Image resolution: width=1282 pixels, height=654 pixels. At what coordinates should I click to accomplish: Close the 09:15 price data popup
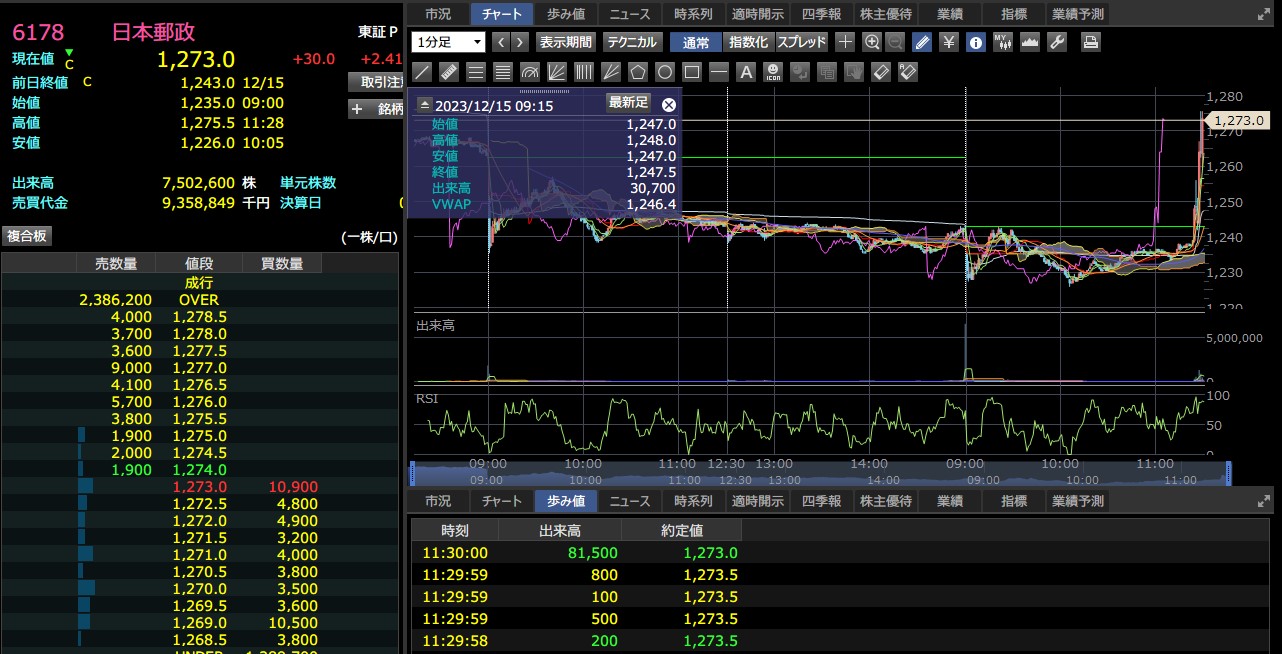pyautogui.click(x=669, y=104)
